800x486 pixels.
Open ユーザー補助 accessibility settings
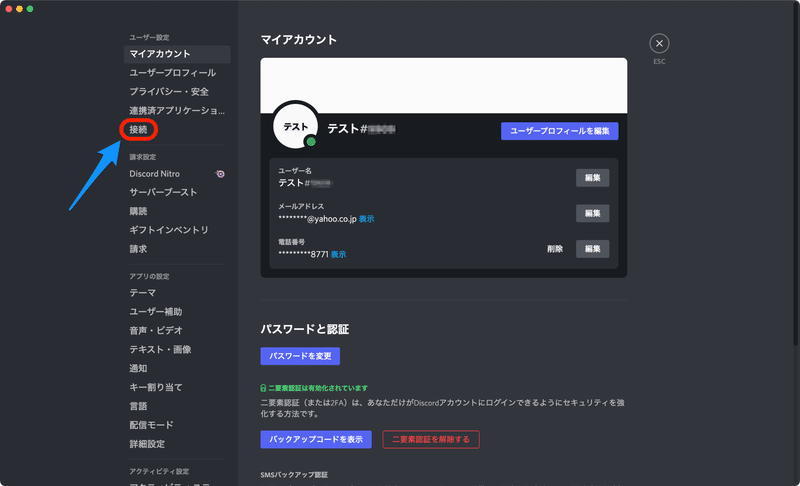(x=177, y=312)
